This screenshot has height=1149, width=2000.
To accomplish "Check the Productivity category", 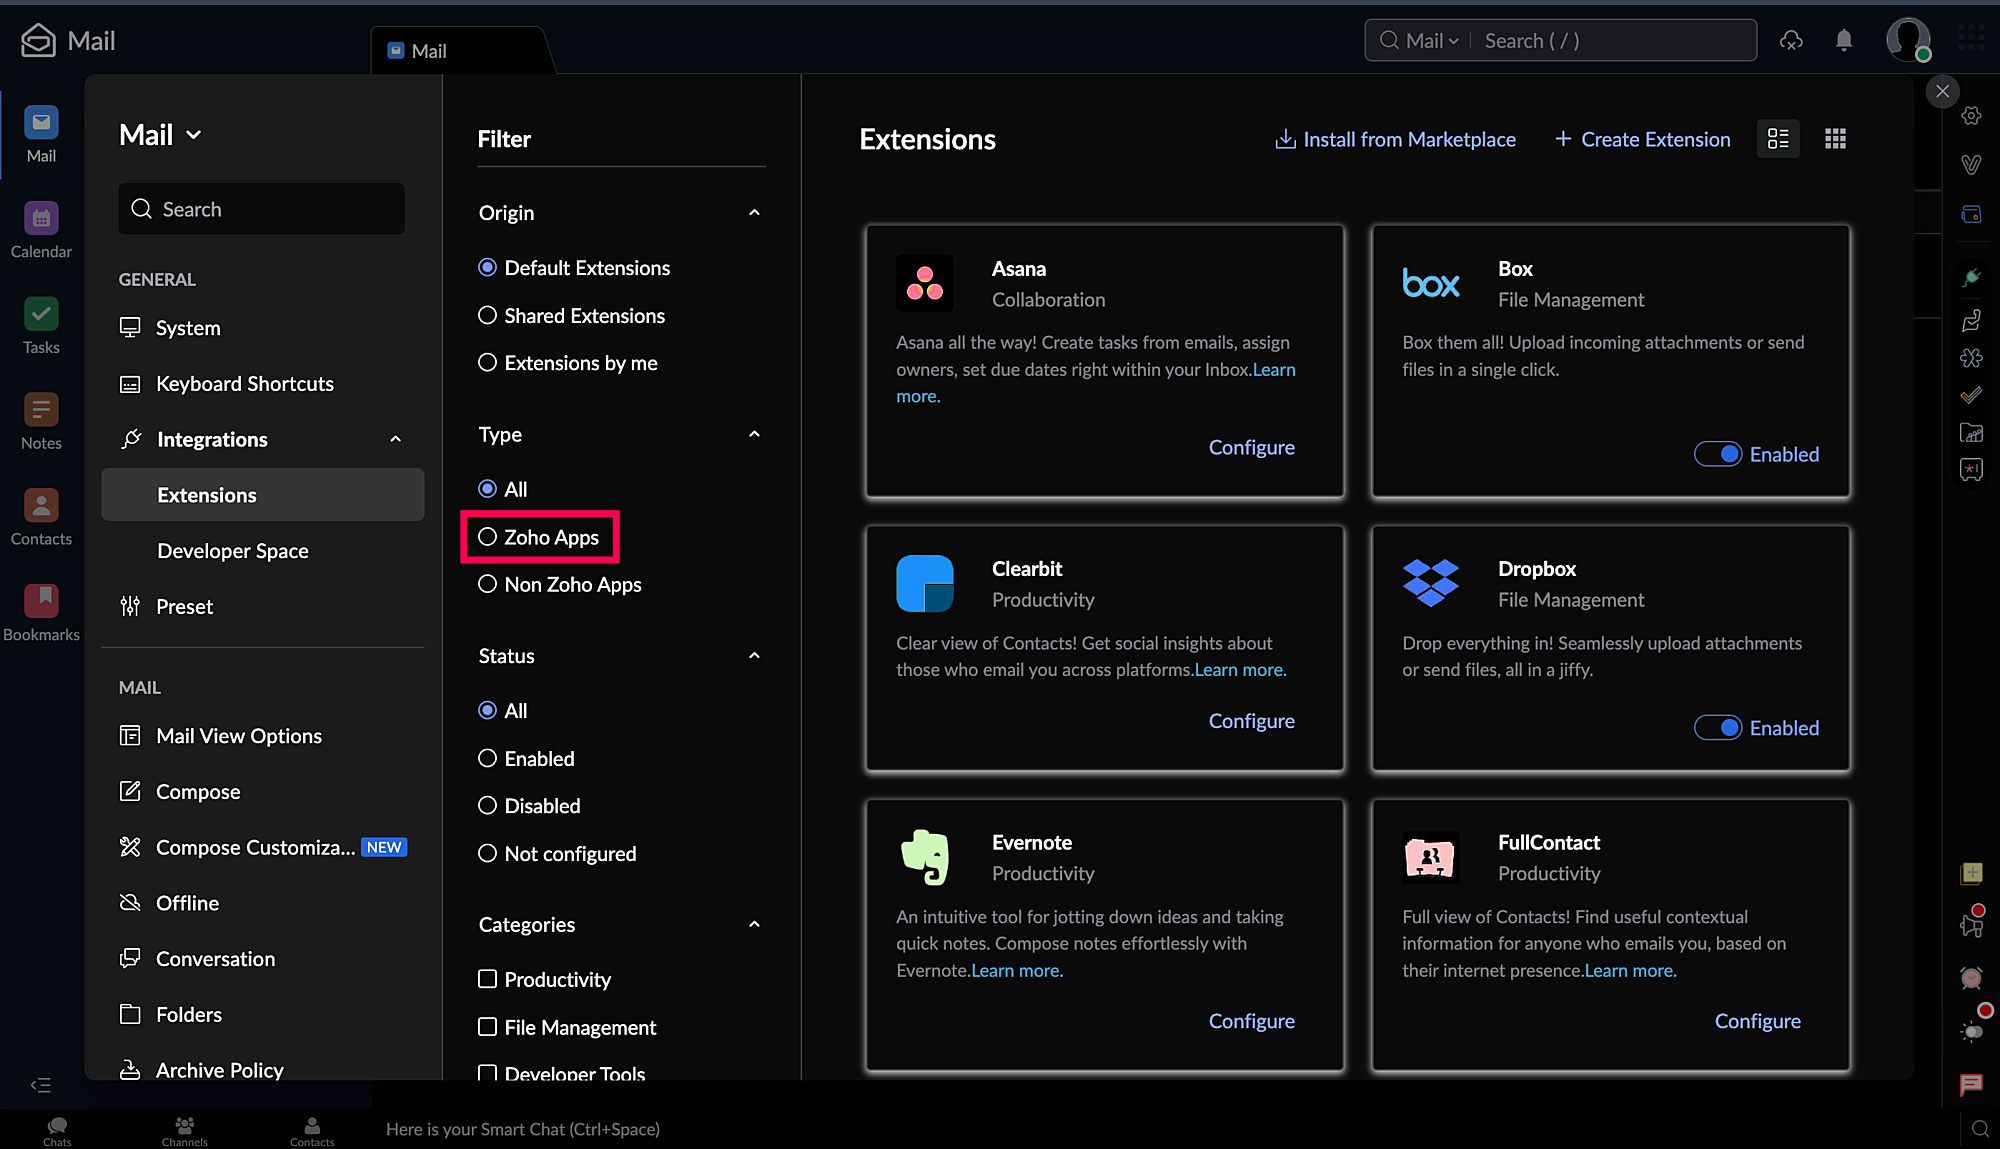I will (x=545, y=980).
